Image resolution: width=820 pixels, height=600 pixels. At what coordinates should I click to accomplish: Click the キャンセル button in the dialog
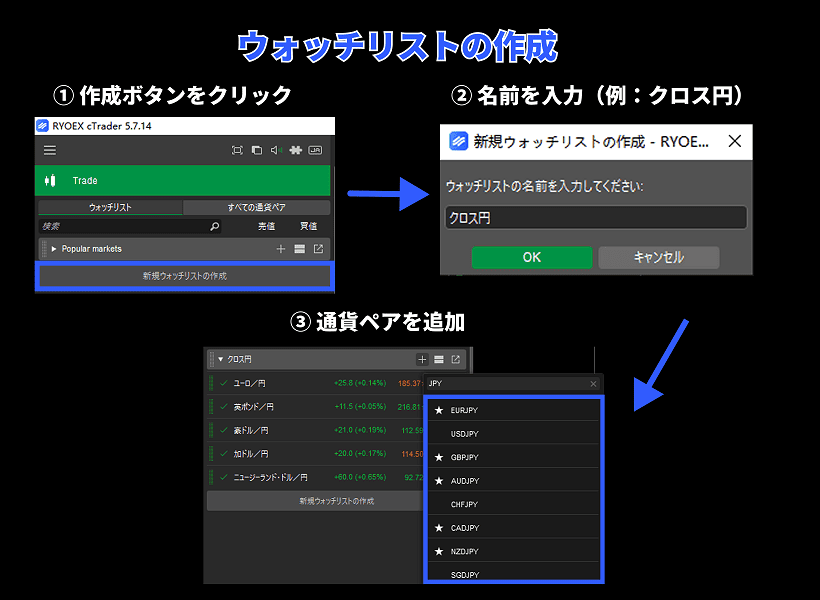tap(659, 257)
